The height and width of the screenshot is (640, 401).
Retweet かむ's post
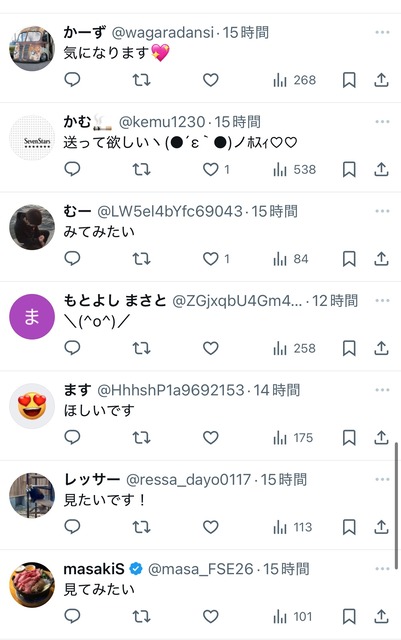(x=141, y=169)
